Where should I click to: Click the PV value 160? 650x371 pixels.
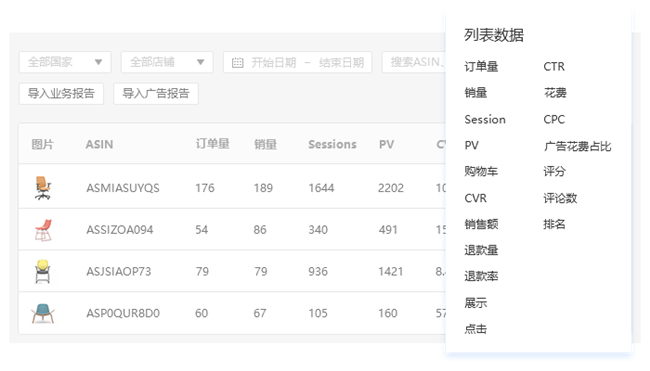pos(388,313)
